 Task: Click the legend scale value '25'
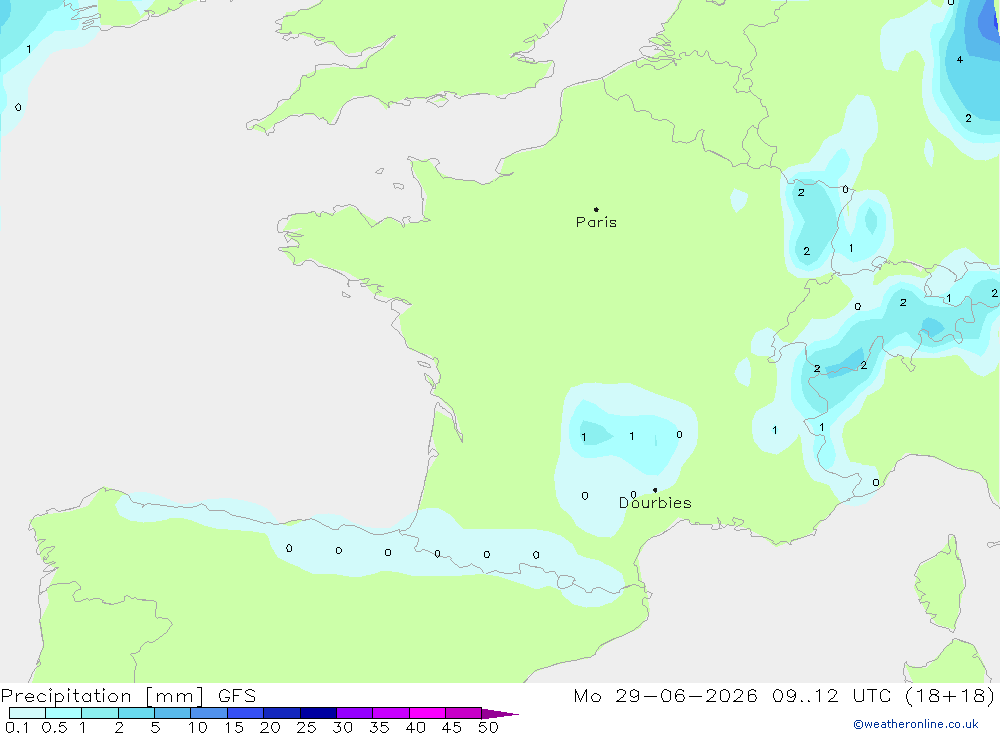pos(306,727)
